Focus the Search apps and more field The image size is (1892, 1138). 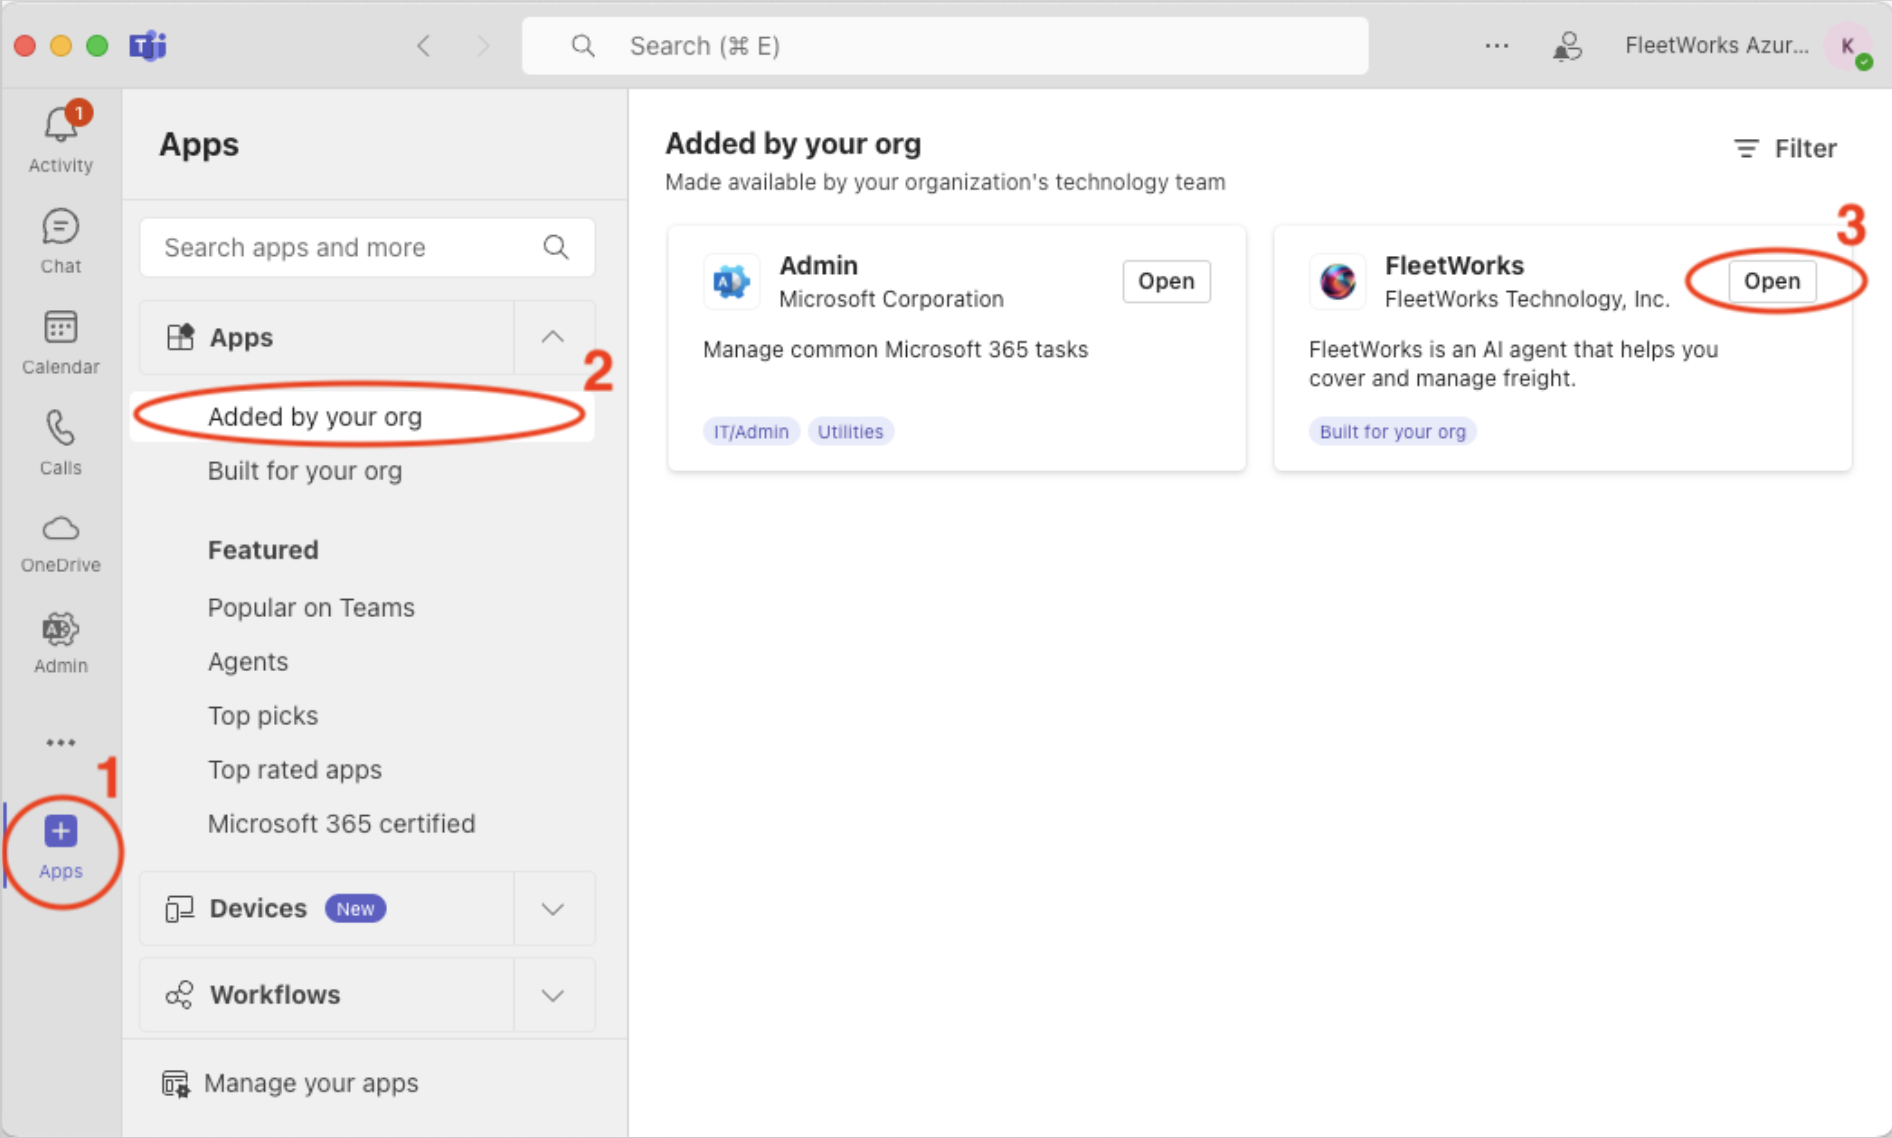point(367,247)
